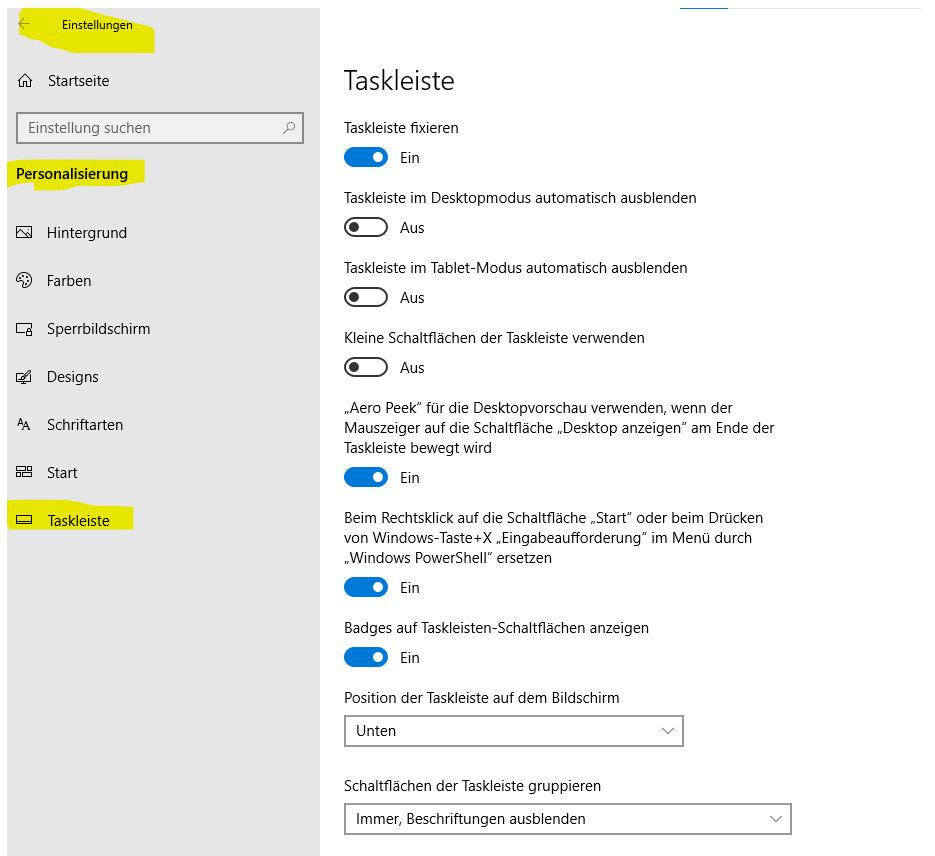Click the Hintergrund picture icon
The image size is (935, 856).
pyautogui.click(x=24, y=232)
